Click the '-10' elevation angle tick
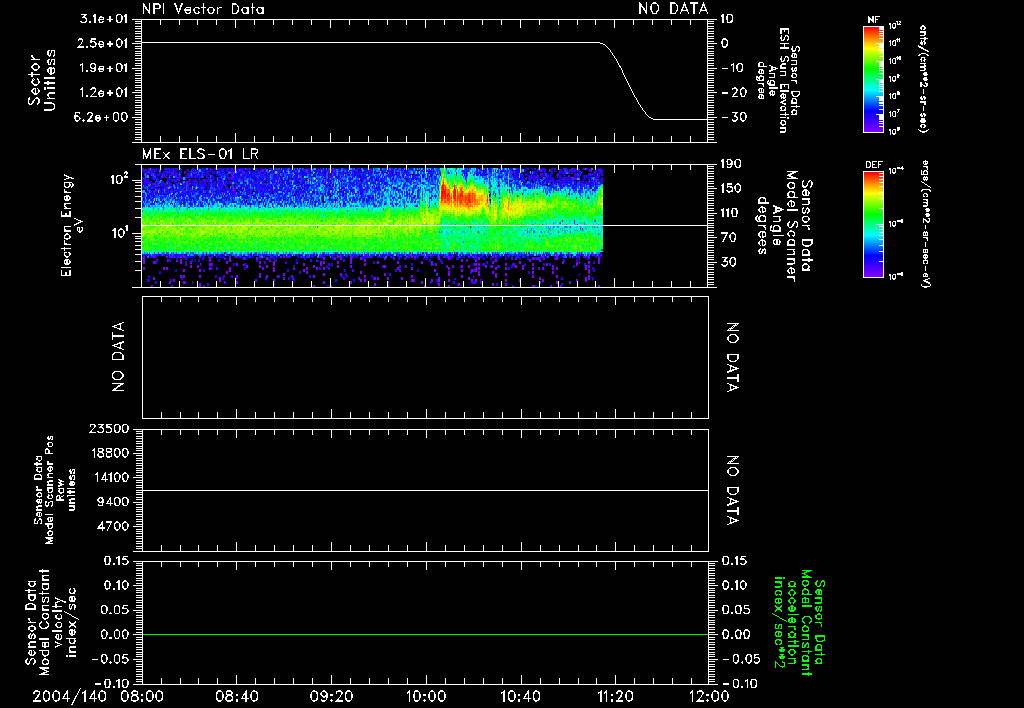The height and width of the screenshot is (708, 1024). click(x=733, y=68)
